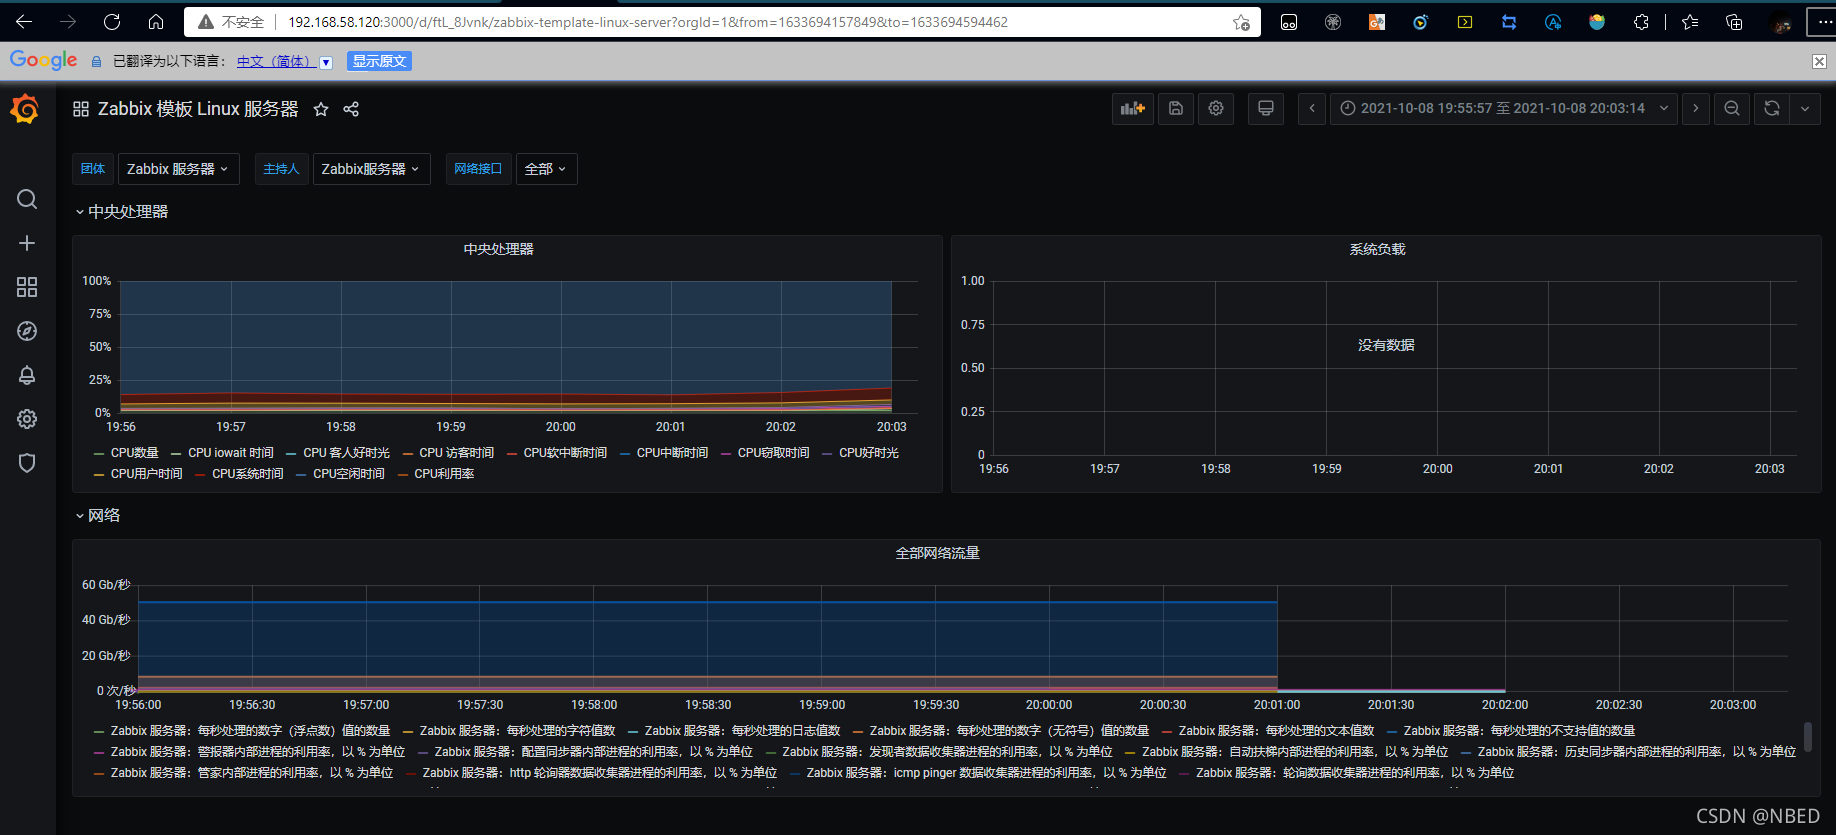Viewport: 1836px width, 835px height.
Task: Open dashboard settings gear
Action: coord(1216,108)
